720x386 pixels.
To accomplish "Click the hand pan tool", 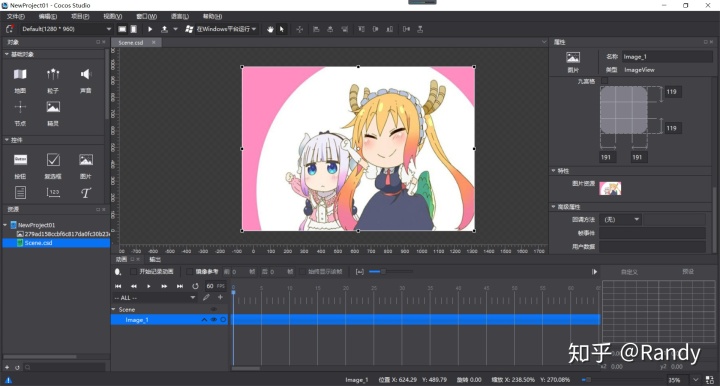I will (270, 29).
